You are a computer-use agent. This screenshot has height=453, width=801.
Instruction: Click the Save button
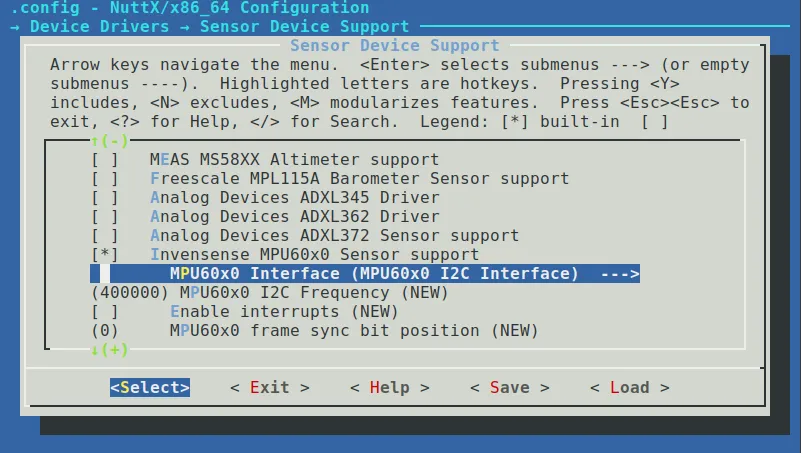[509, 388]
